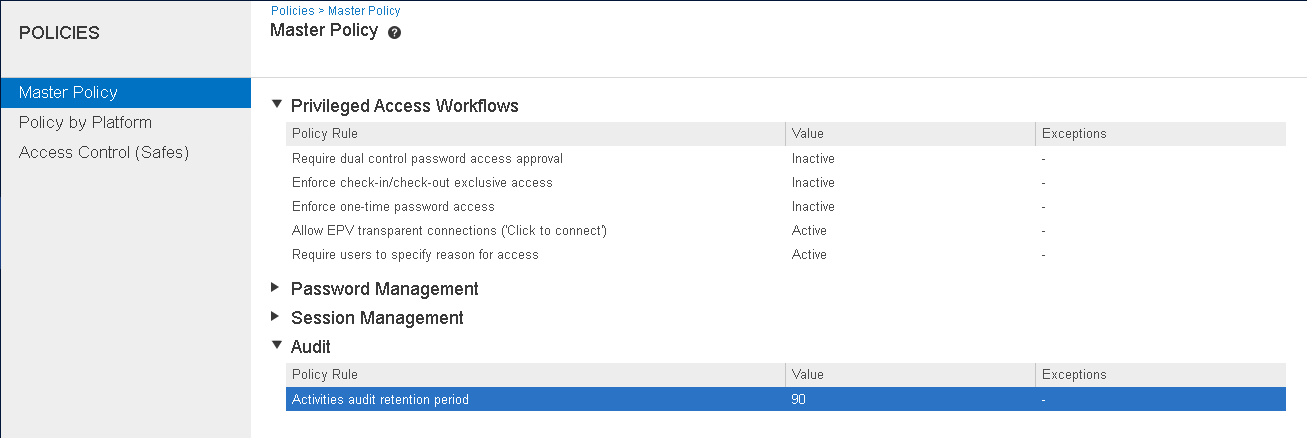Click Value column header in Privileged Access table

(910, 134)
